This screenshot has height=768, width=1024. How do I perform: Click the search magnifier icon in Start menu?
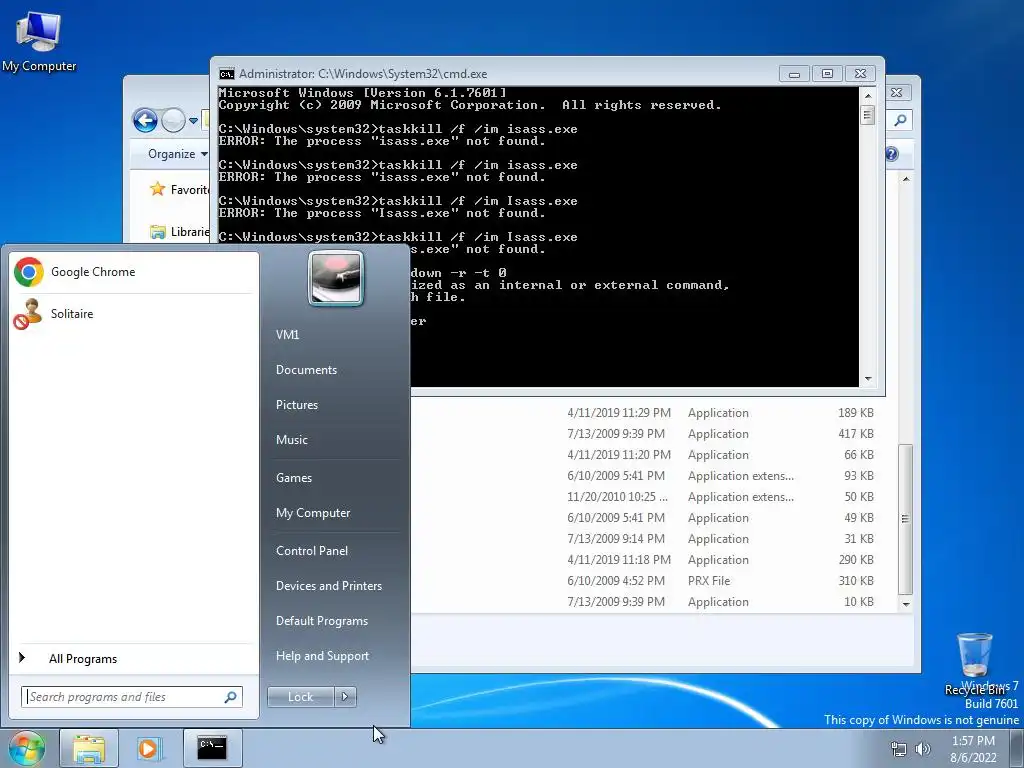coord(231,697)
